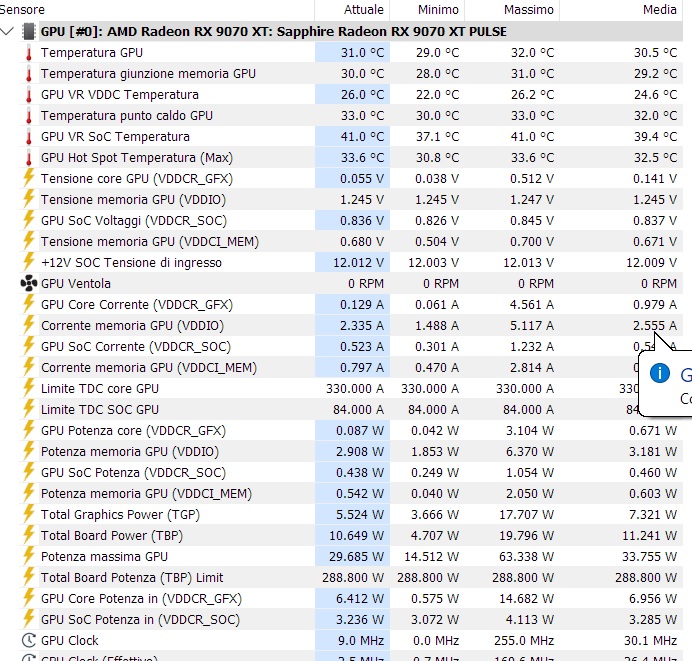Click thermometer icon for Temperatura punto caldo GPU

pyautogui.click(x=29, y=116)
